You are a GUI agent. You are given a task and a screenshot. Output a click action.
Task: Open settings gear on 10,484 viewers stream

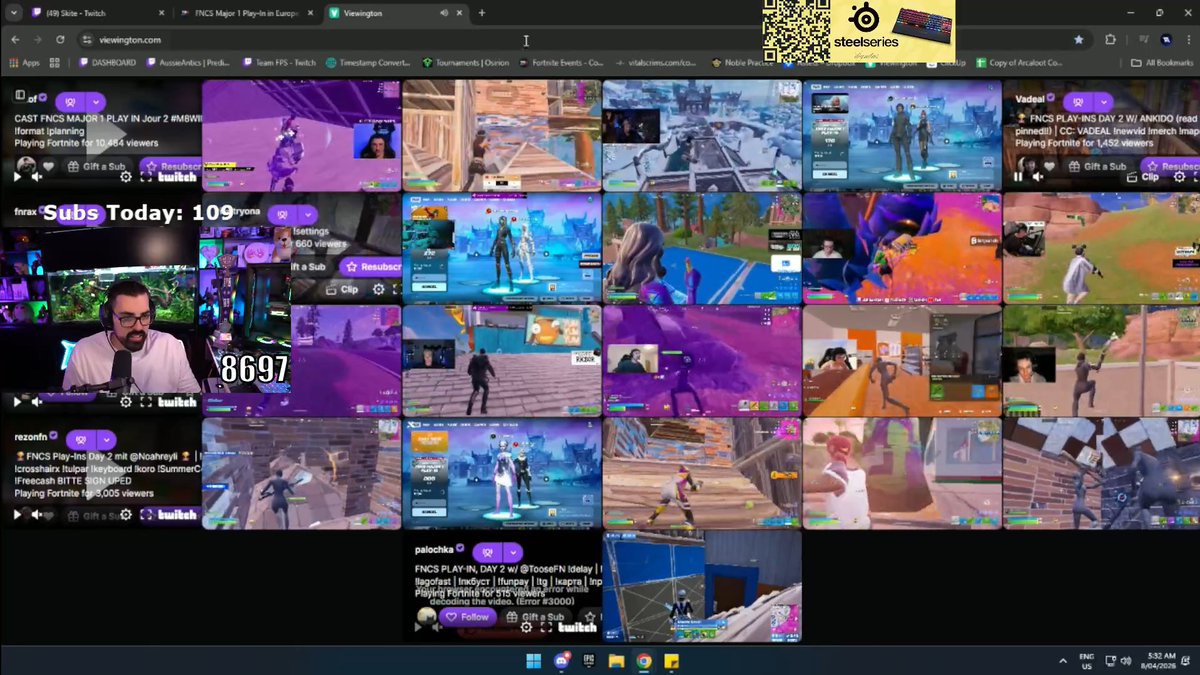point(126,177)
